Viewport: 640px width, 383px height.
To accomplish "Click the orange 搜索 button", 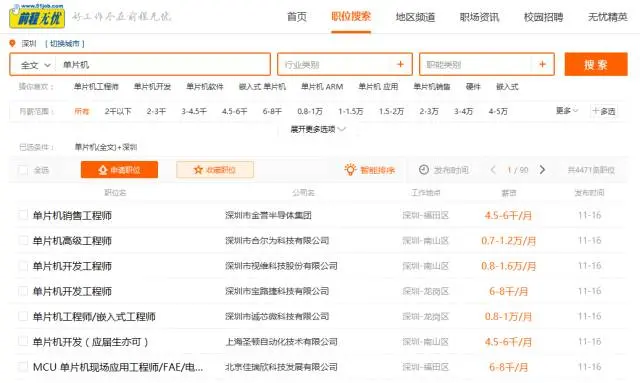I will pos(596,64).
